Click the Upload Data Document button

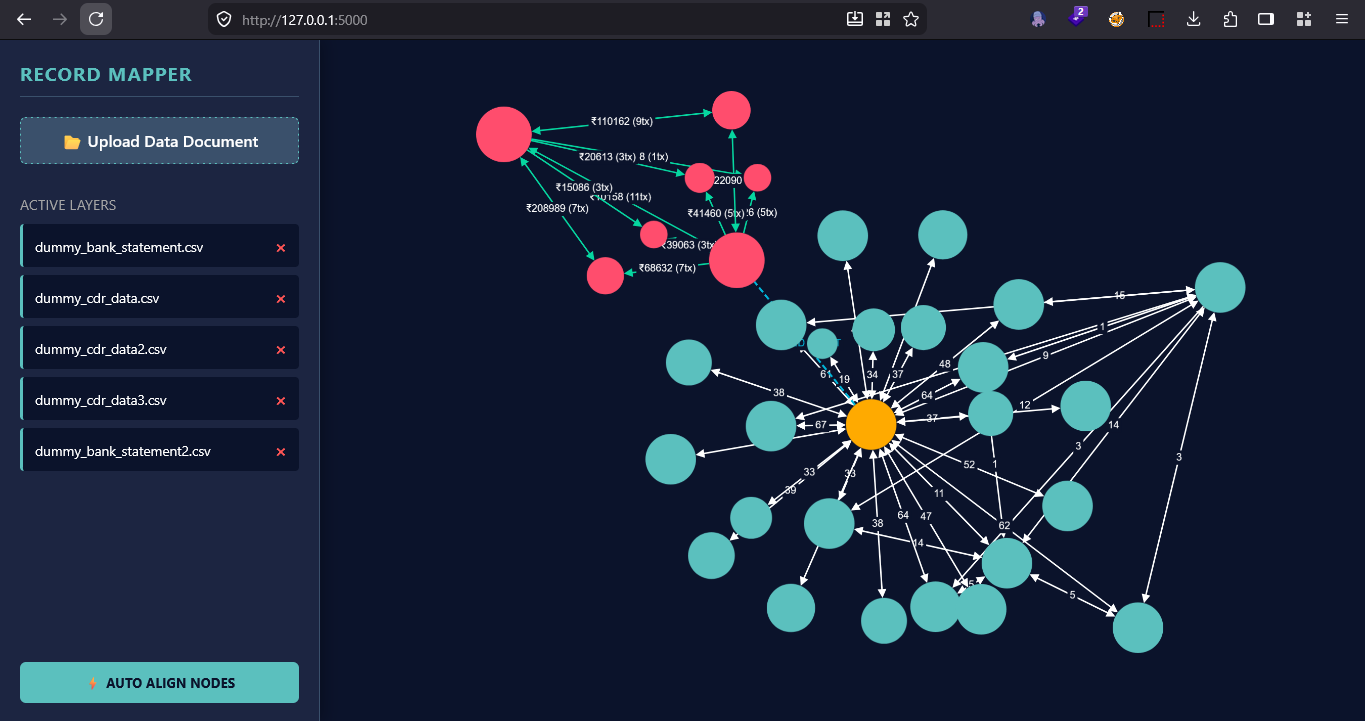[x=159, y=141]
